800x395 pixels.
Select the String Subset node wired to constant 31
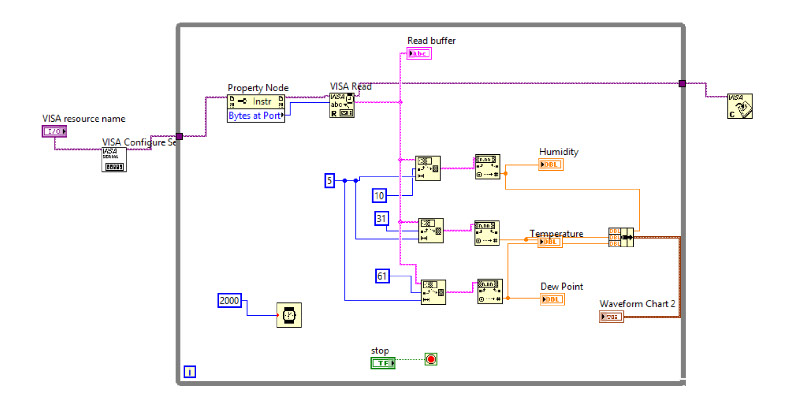pos(431,231)
